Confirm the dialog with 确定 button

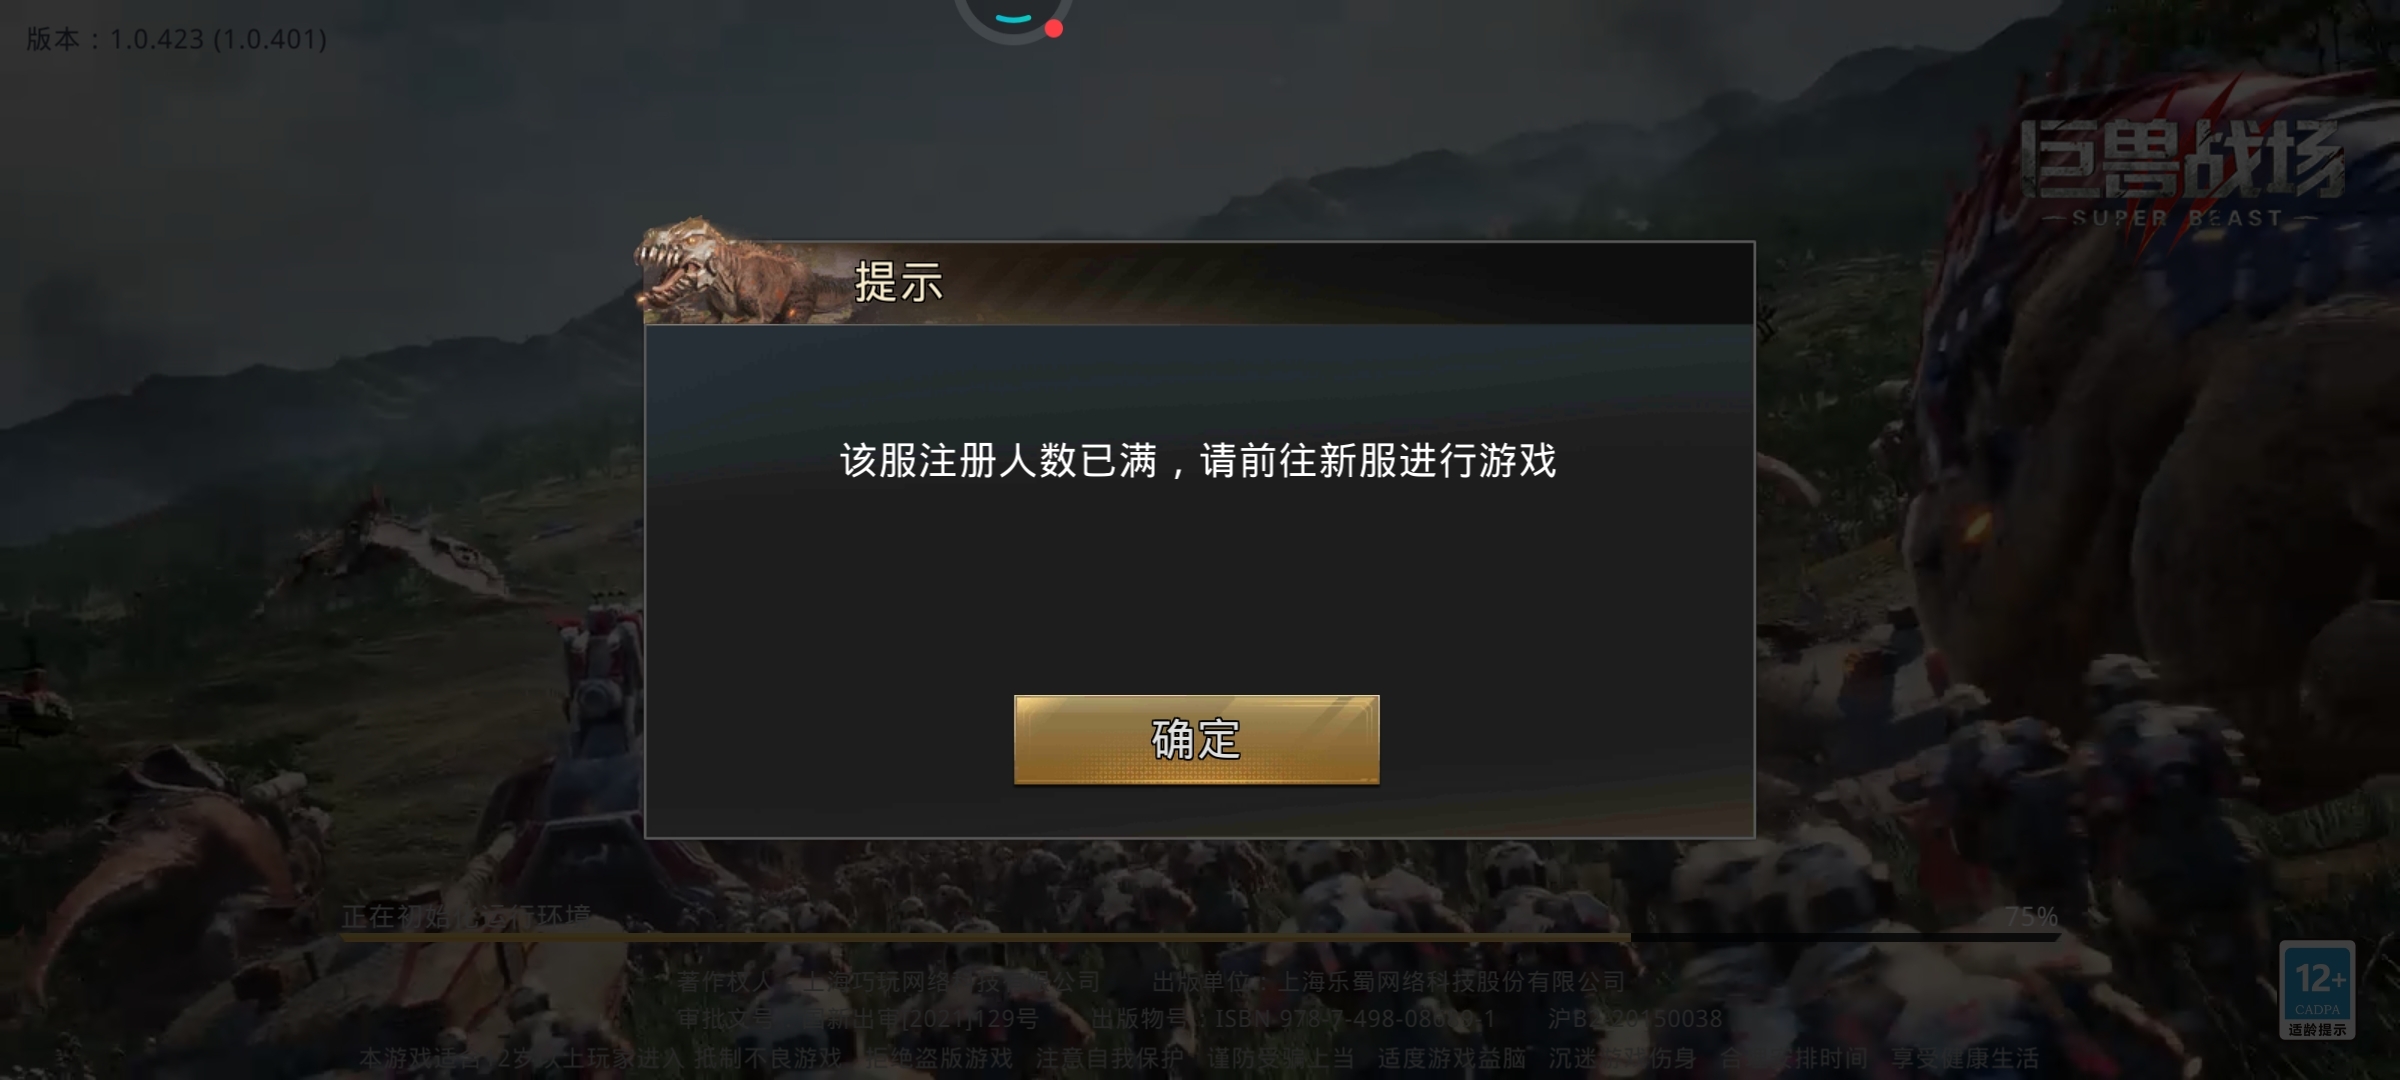click(x=1196, y=739)
